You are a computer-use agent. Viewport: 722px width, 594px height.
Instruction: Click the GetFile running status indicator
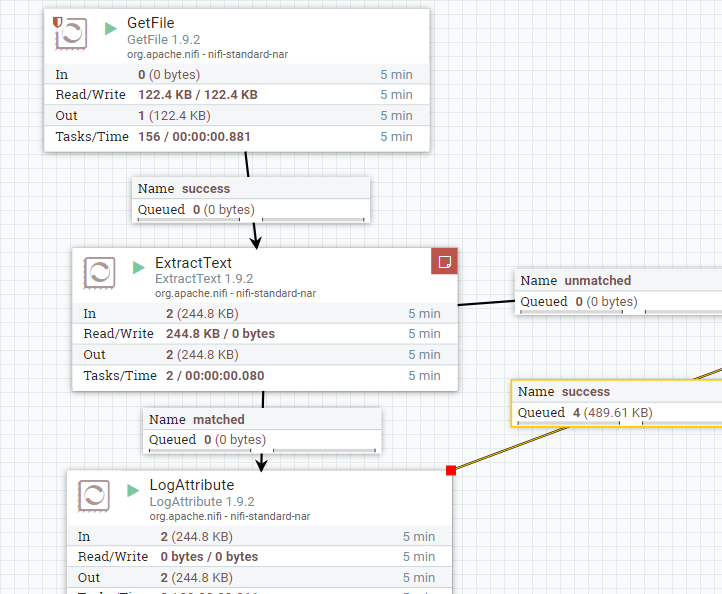(x=111, y=29)
